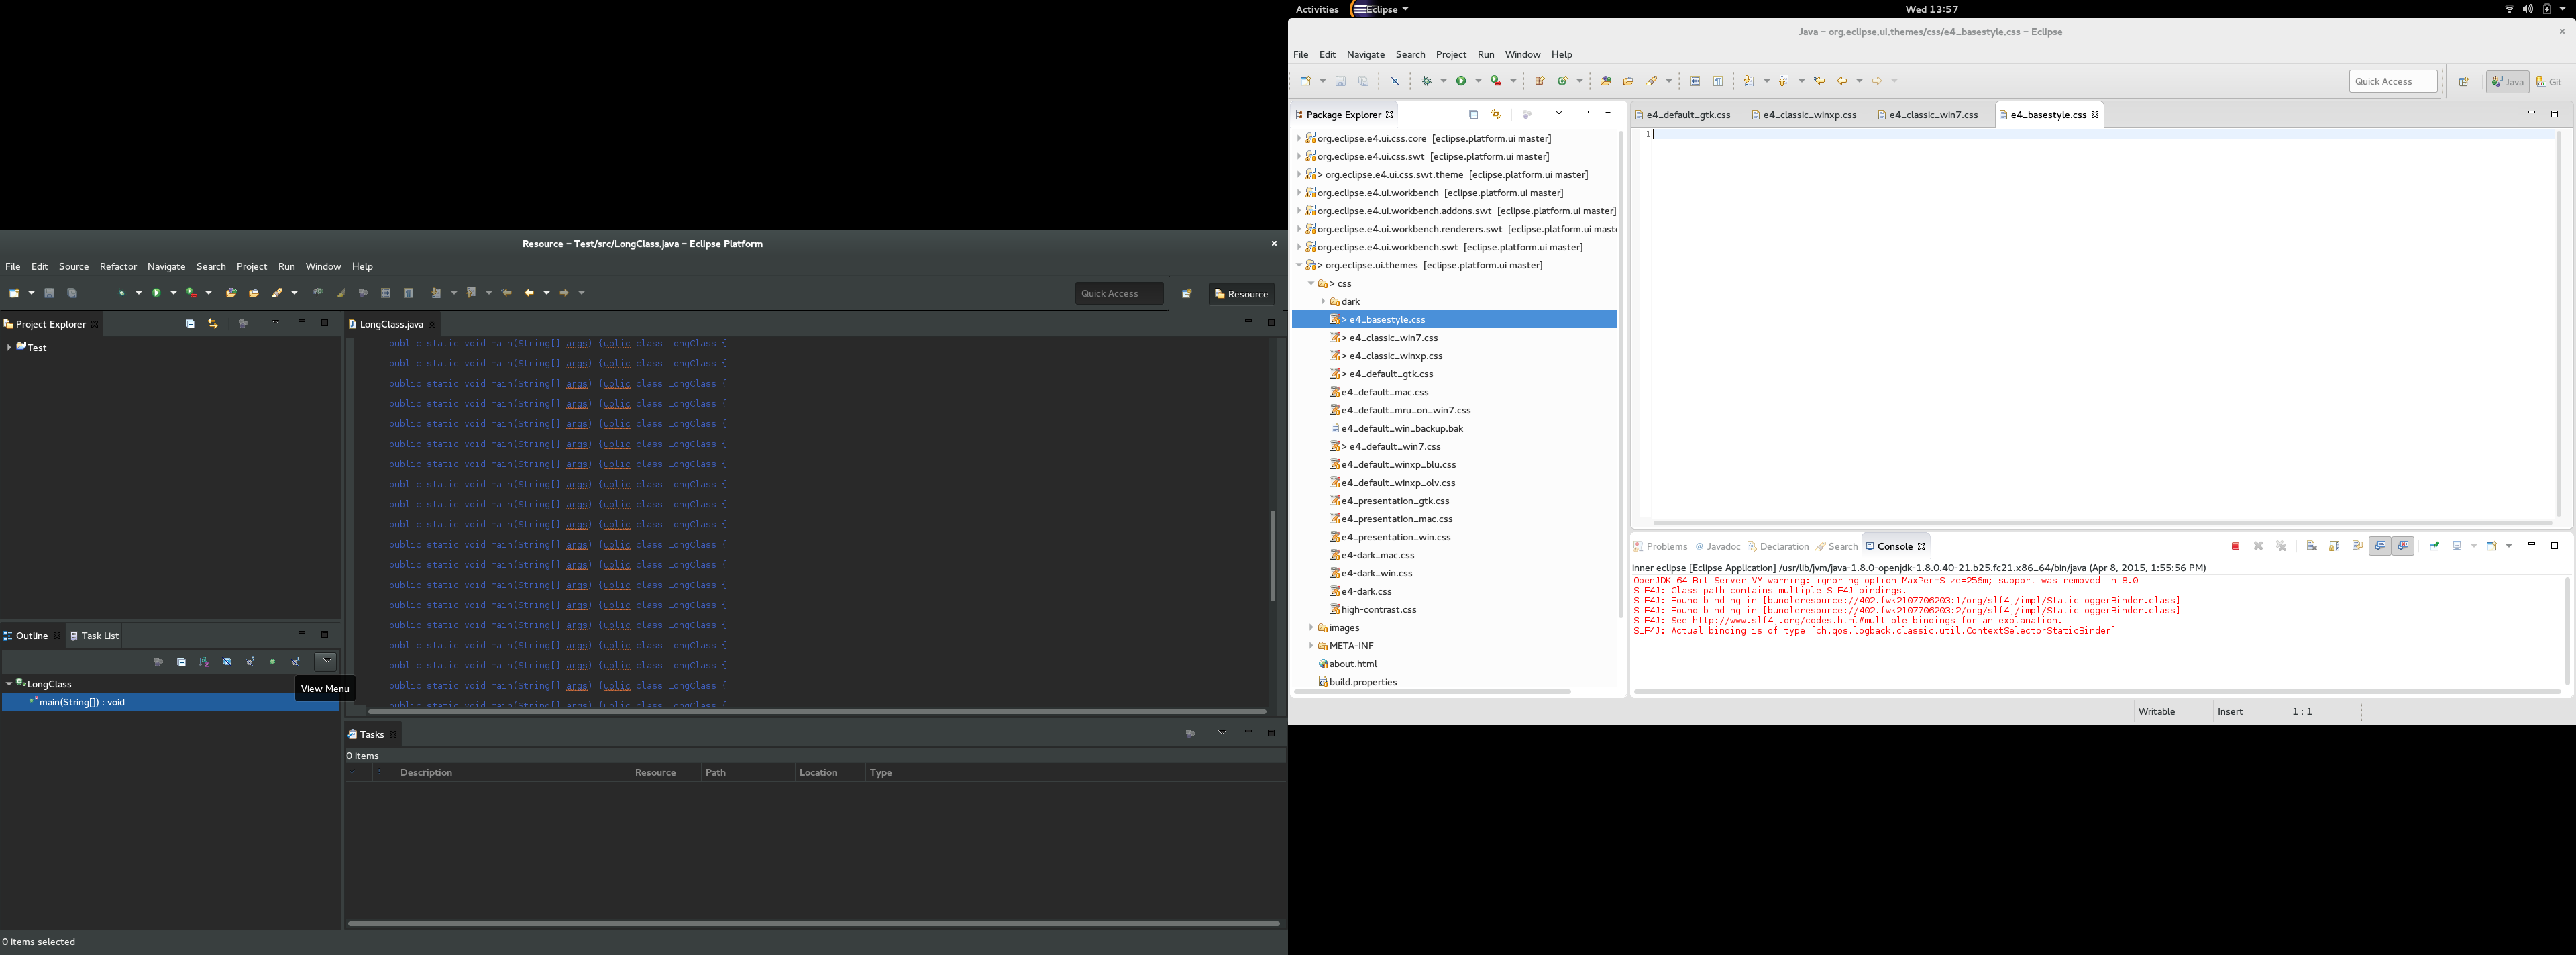The width and height of the screenshot is (2576, 955).
Task: Click vertical scrollbar in Package Explorer
Action: click(x=1620, y=375)
